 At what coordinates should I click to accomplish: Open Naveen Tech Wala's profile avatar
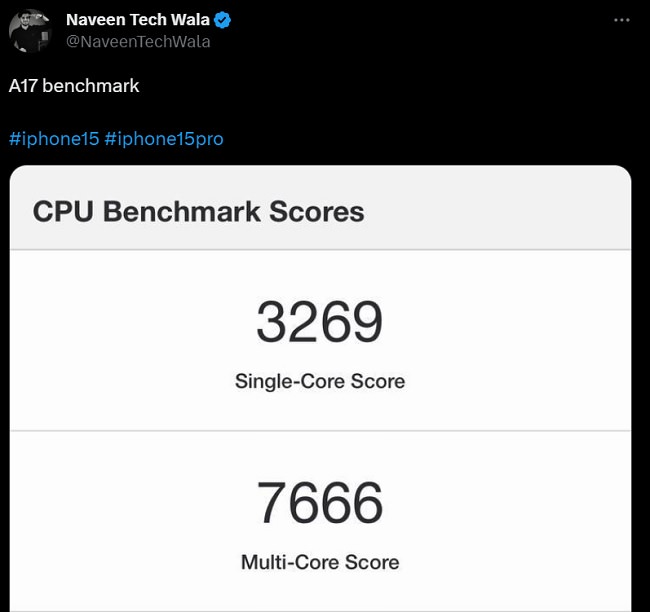point(30,31)
